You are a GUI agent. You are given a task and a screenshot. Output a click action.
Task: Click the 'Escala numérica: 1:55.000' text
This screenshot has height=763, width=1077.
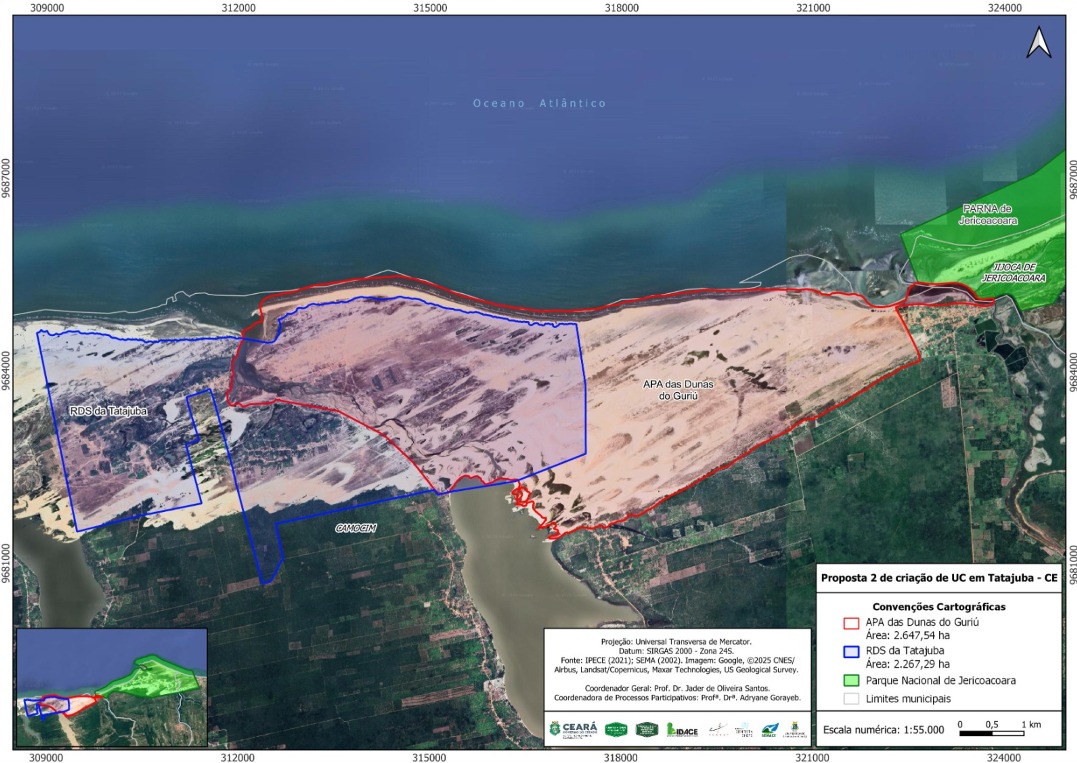(882, 729)
